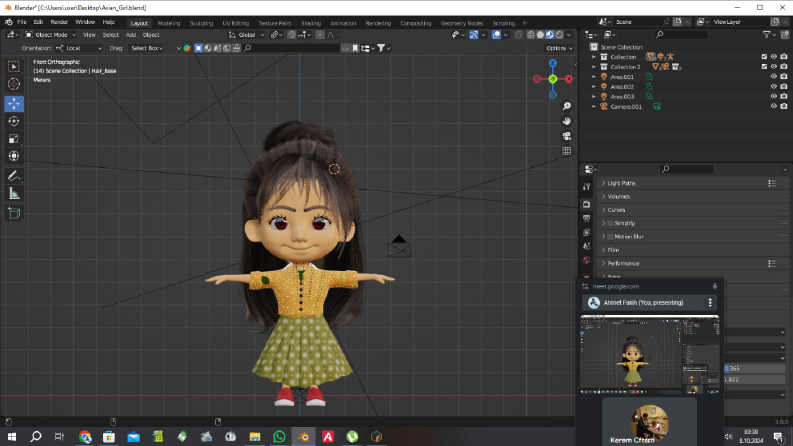Viewport: 793px width, 446px height.
Task: Click the camera view icon in viewport
Action: tap(566, 136)
